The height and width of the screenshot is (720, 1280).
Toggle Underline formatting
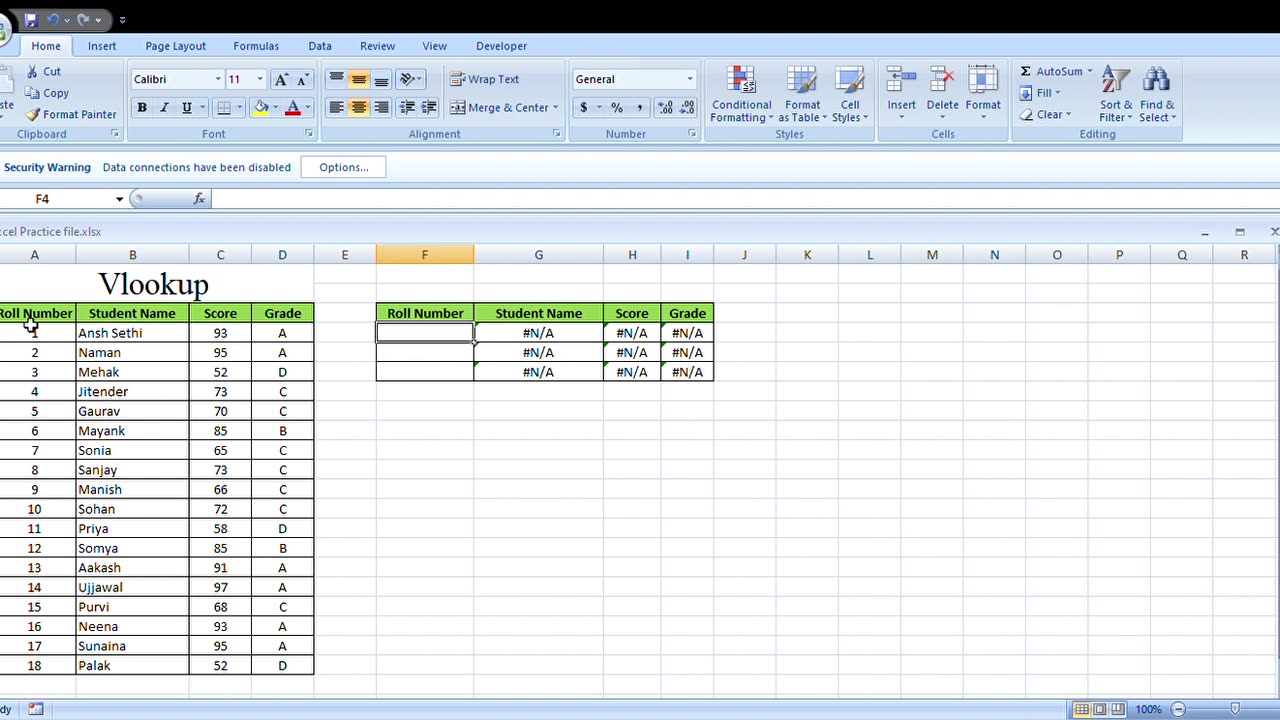click(186, 108)
